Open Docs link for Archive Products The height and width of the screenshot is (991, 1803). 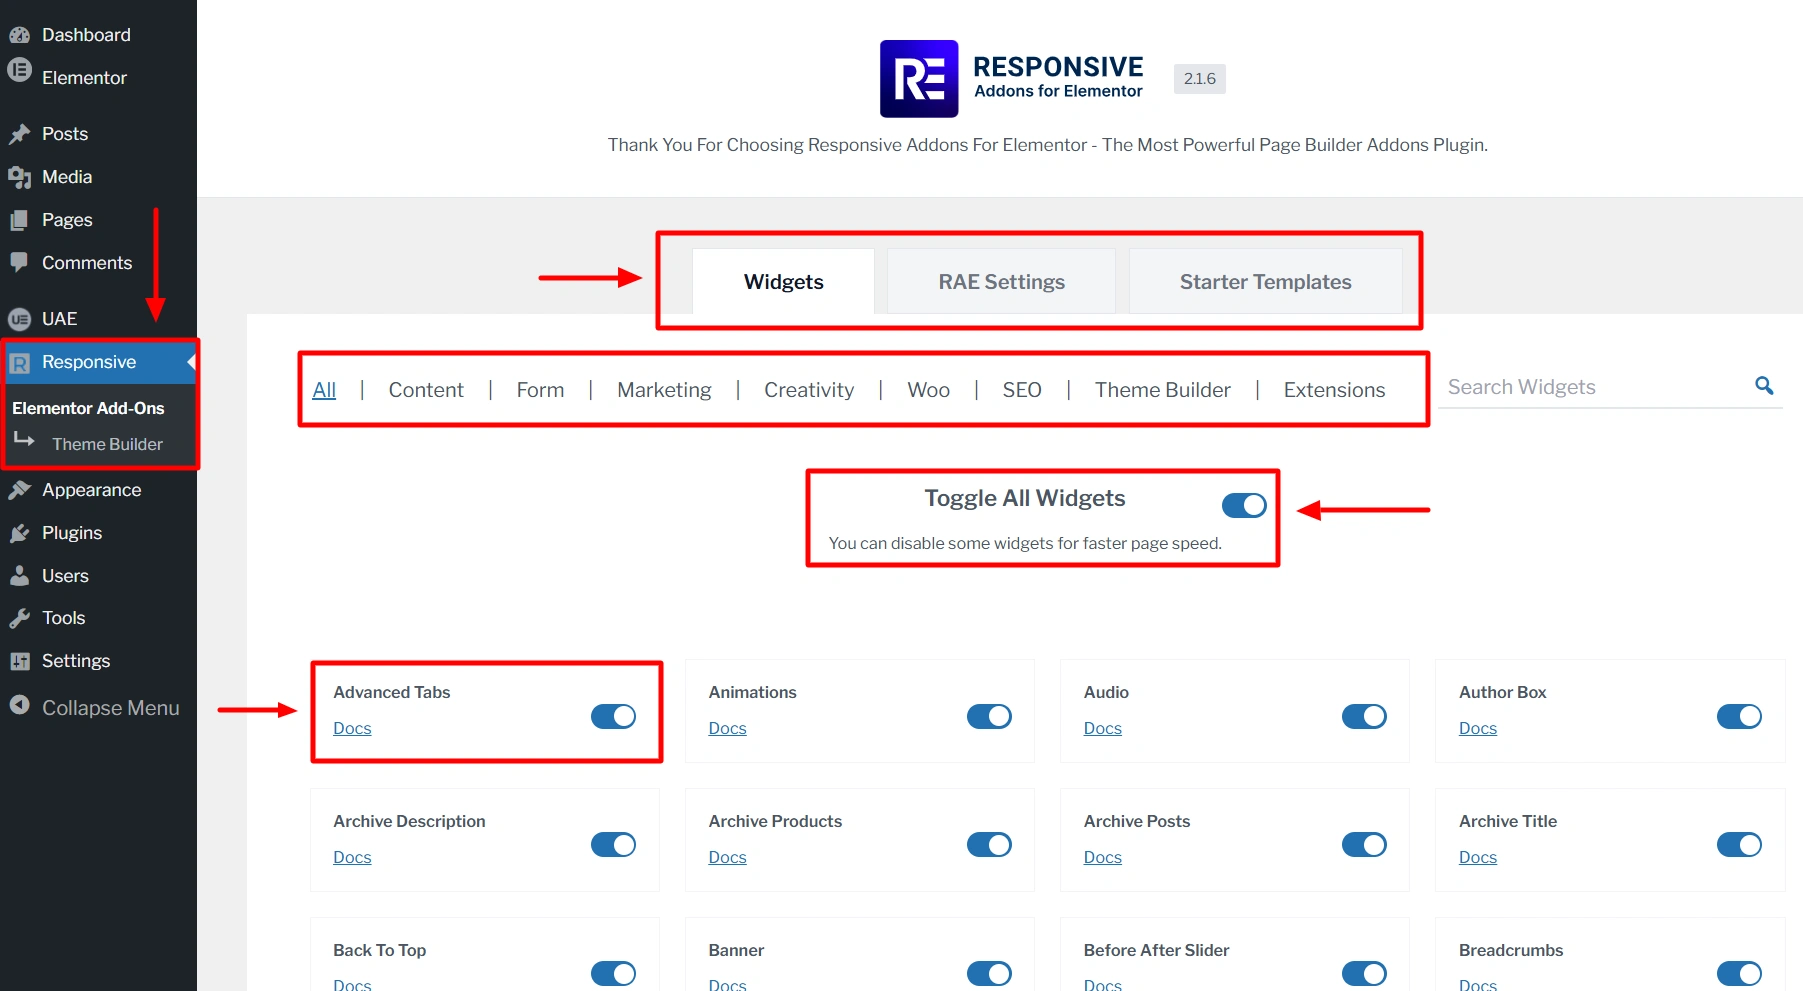pyautogui.click(x=727, y=857)
